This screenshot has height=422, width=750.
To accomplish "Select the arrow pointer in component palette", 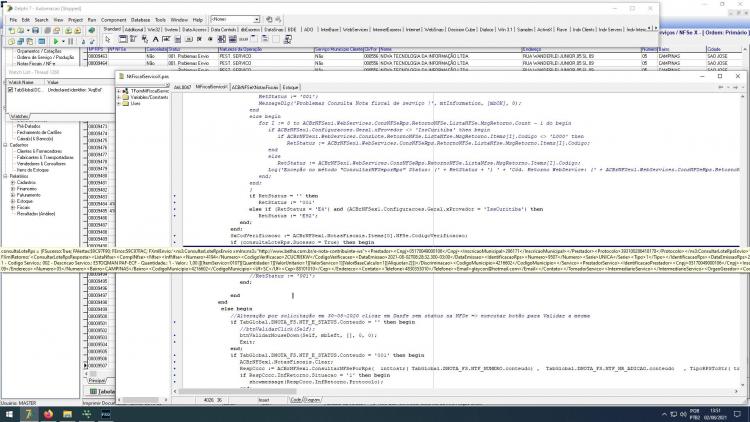I will point(108,39).
